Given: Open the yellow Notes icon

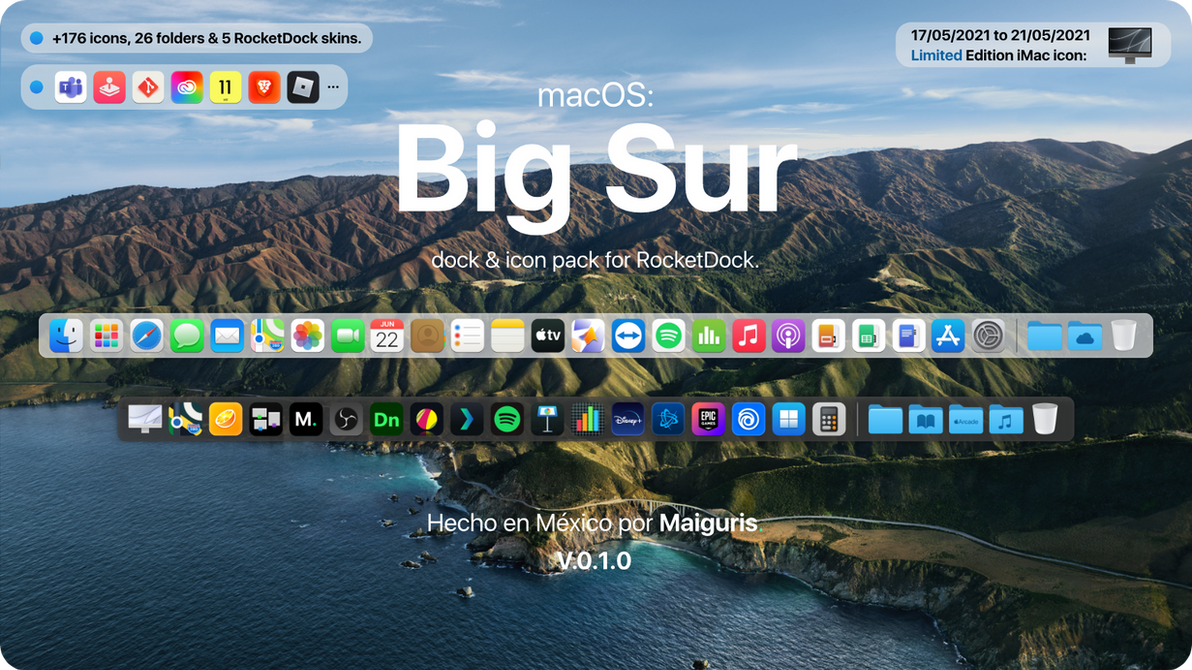Looking at the screenshot, I should pos(508,335).
